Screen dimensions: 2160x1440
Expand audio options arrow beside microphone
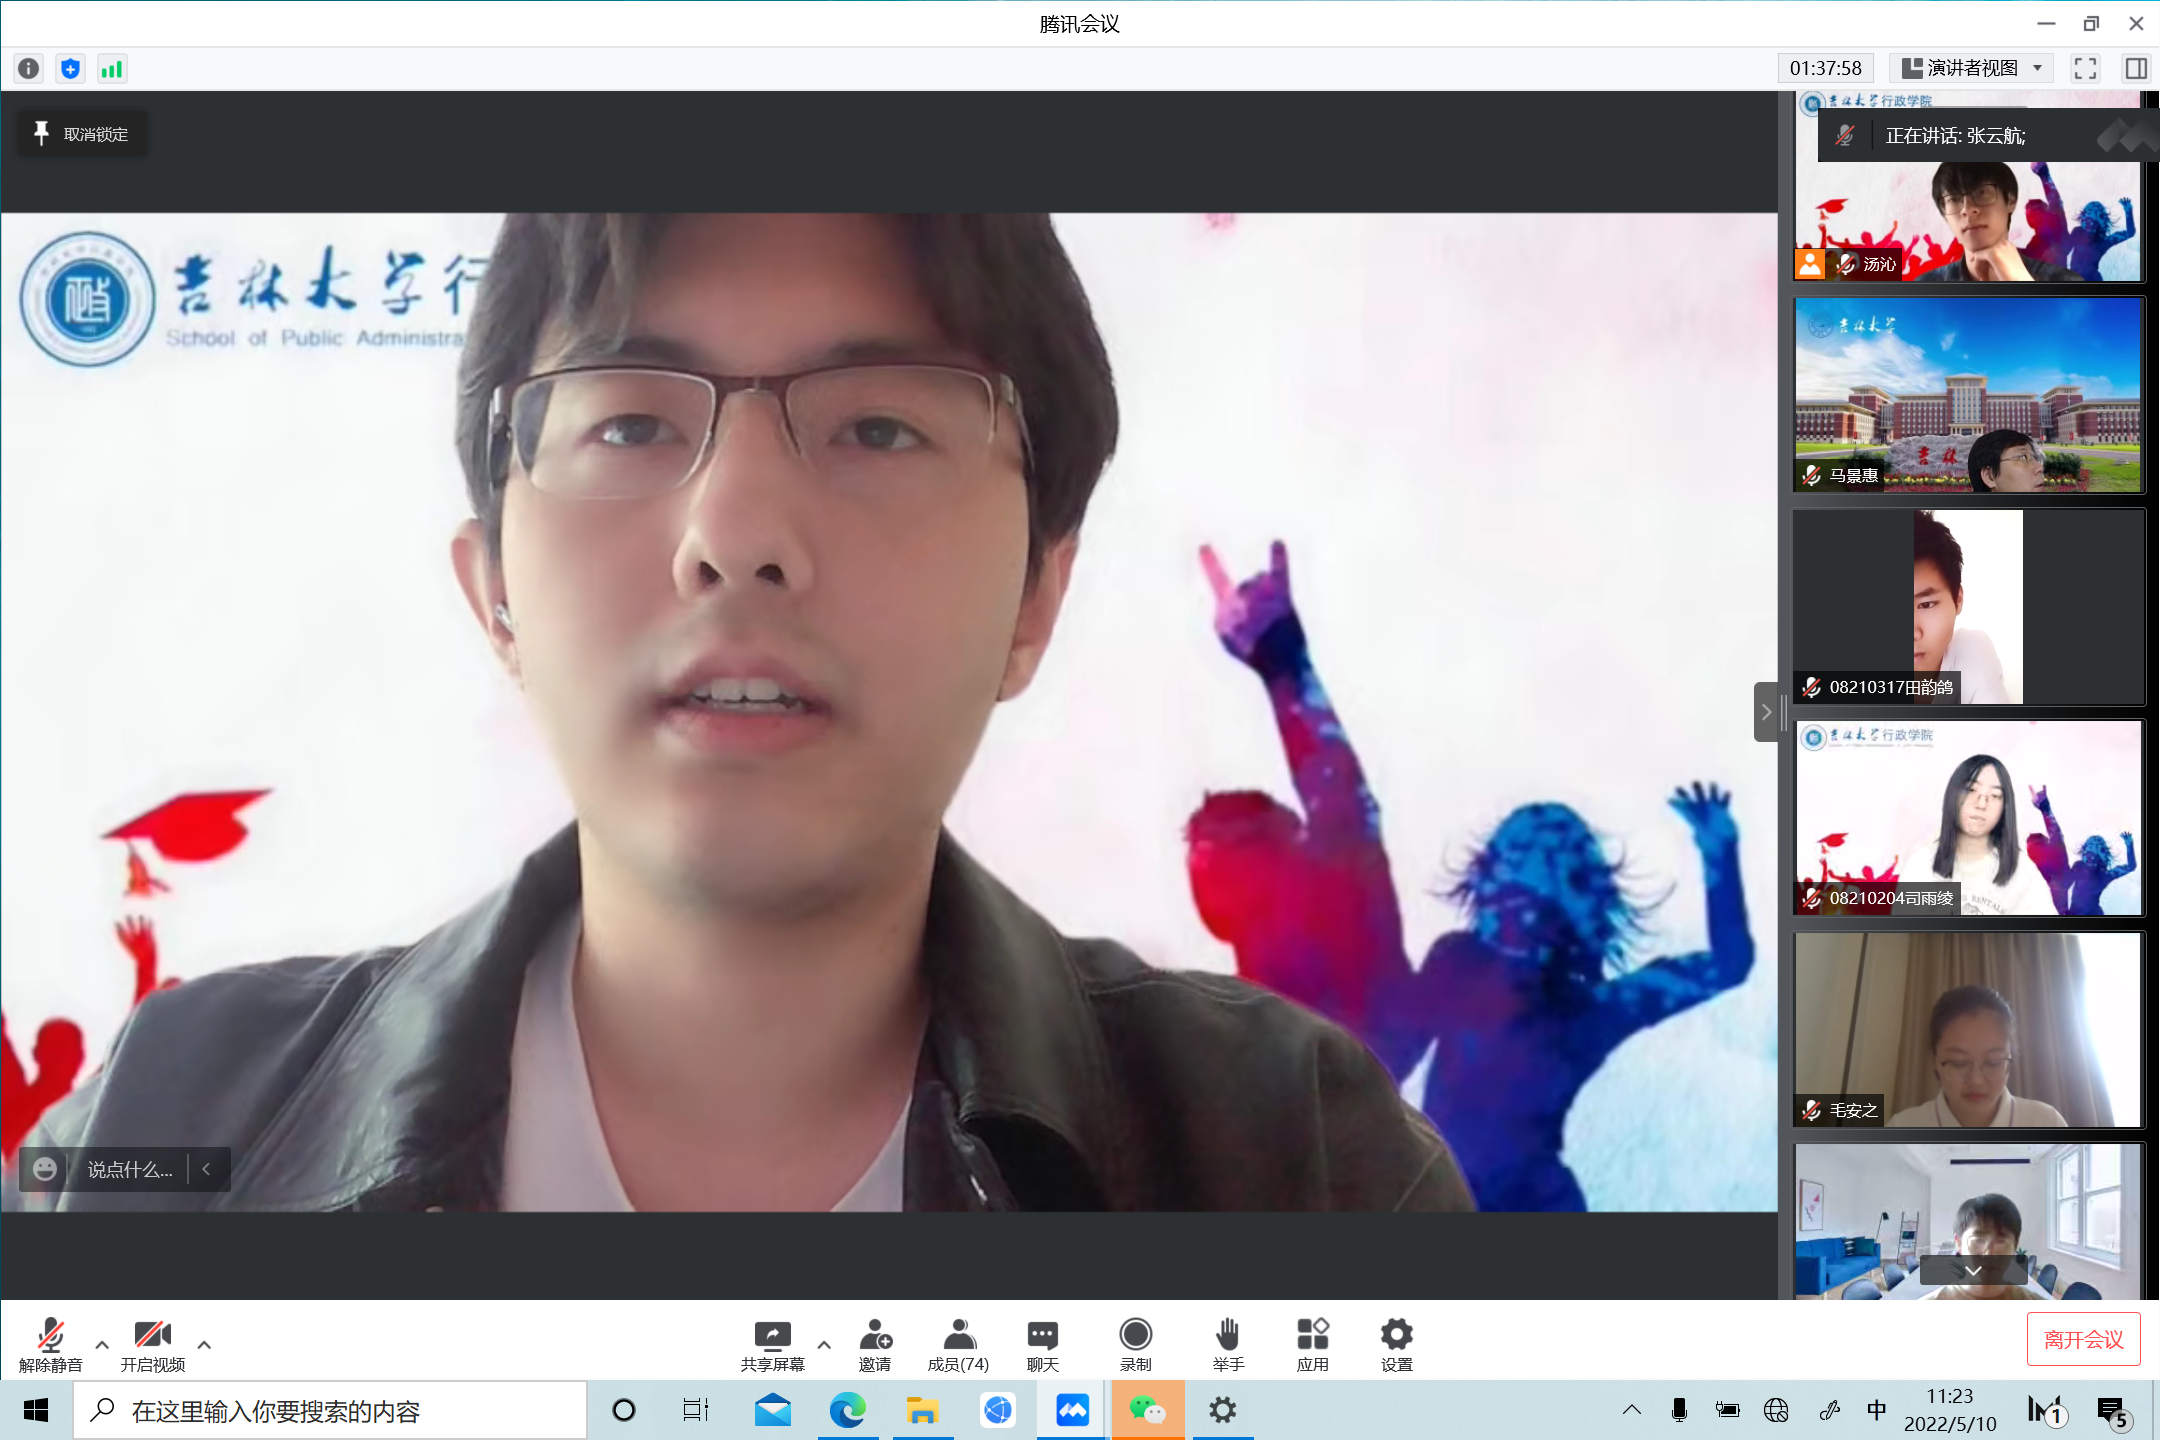[x=102, y=1345]
